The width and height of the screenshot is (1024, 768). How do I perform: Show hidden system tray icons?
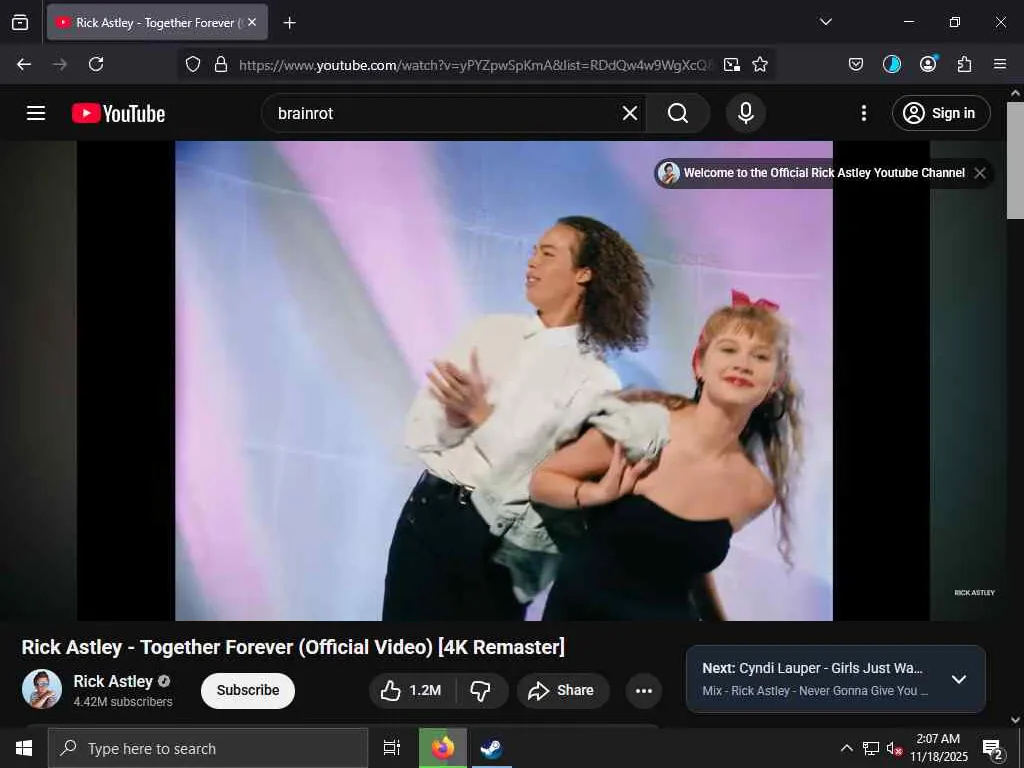tap(846, 748)
